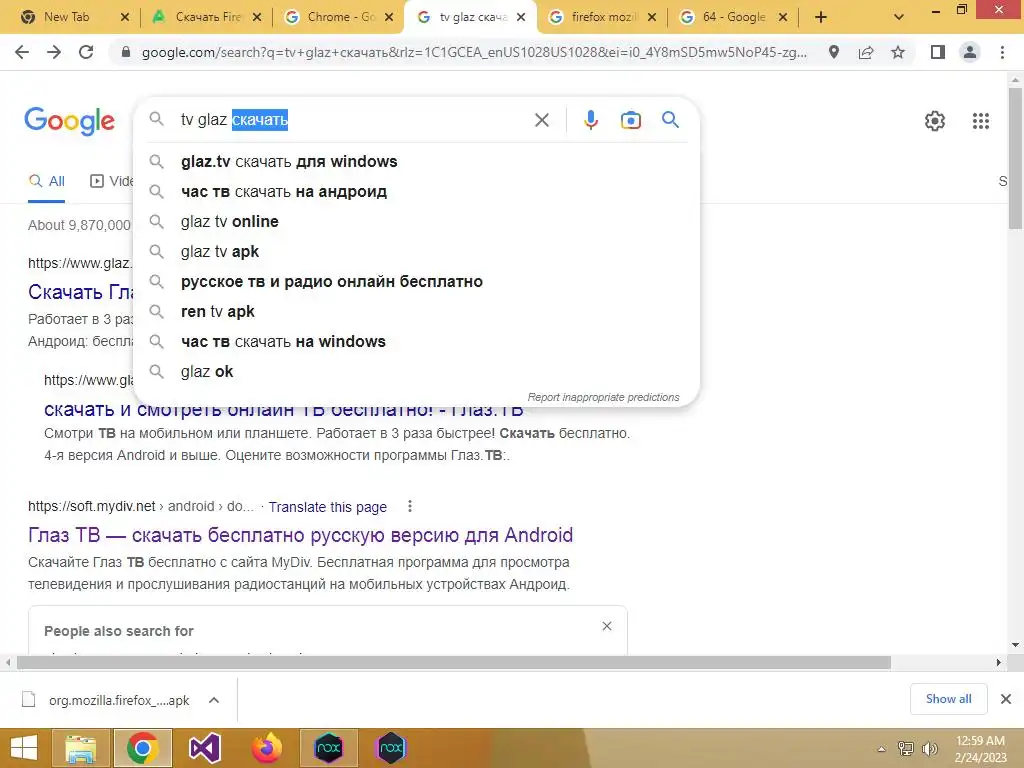Start voice search with the microphone icon
The width and height of the screenshot is (1024, 768).
590,120
